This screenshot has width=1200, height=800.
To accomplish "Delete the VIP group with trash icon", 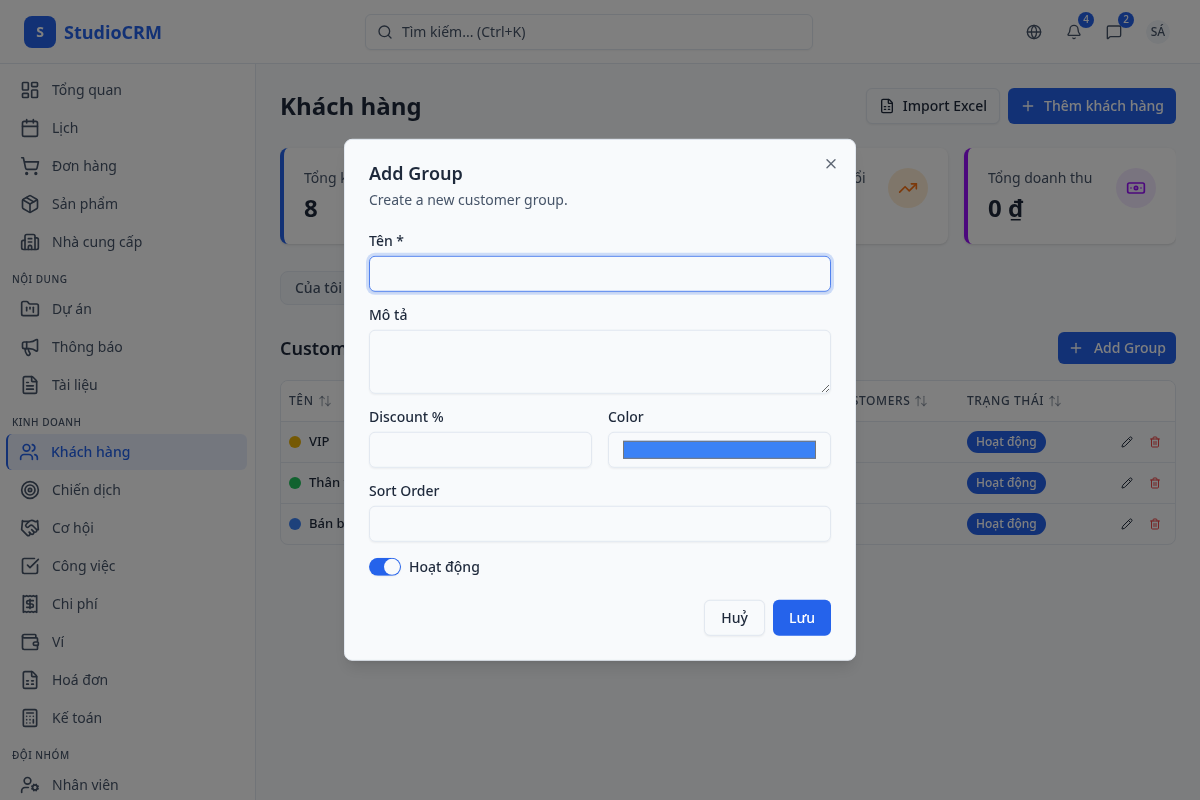I will point(1155,442).
